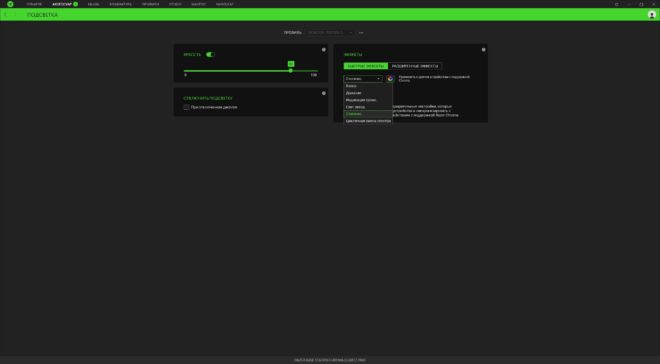
Task: Open the profile selection dropdown
Action: (330, 33)
